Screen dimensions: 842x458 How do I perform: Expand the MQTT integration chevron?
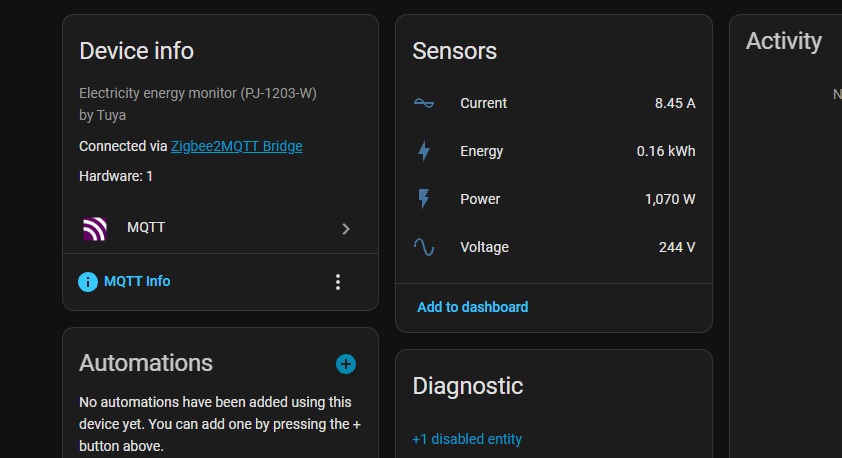346,229
